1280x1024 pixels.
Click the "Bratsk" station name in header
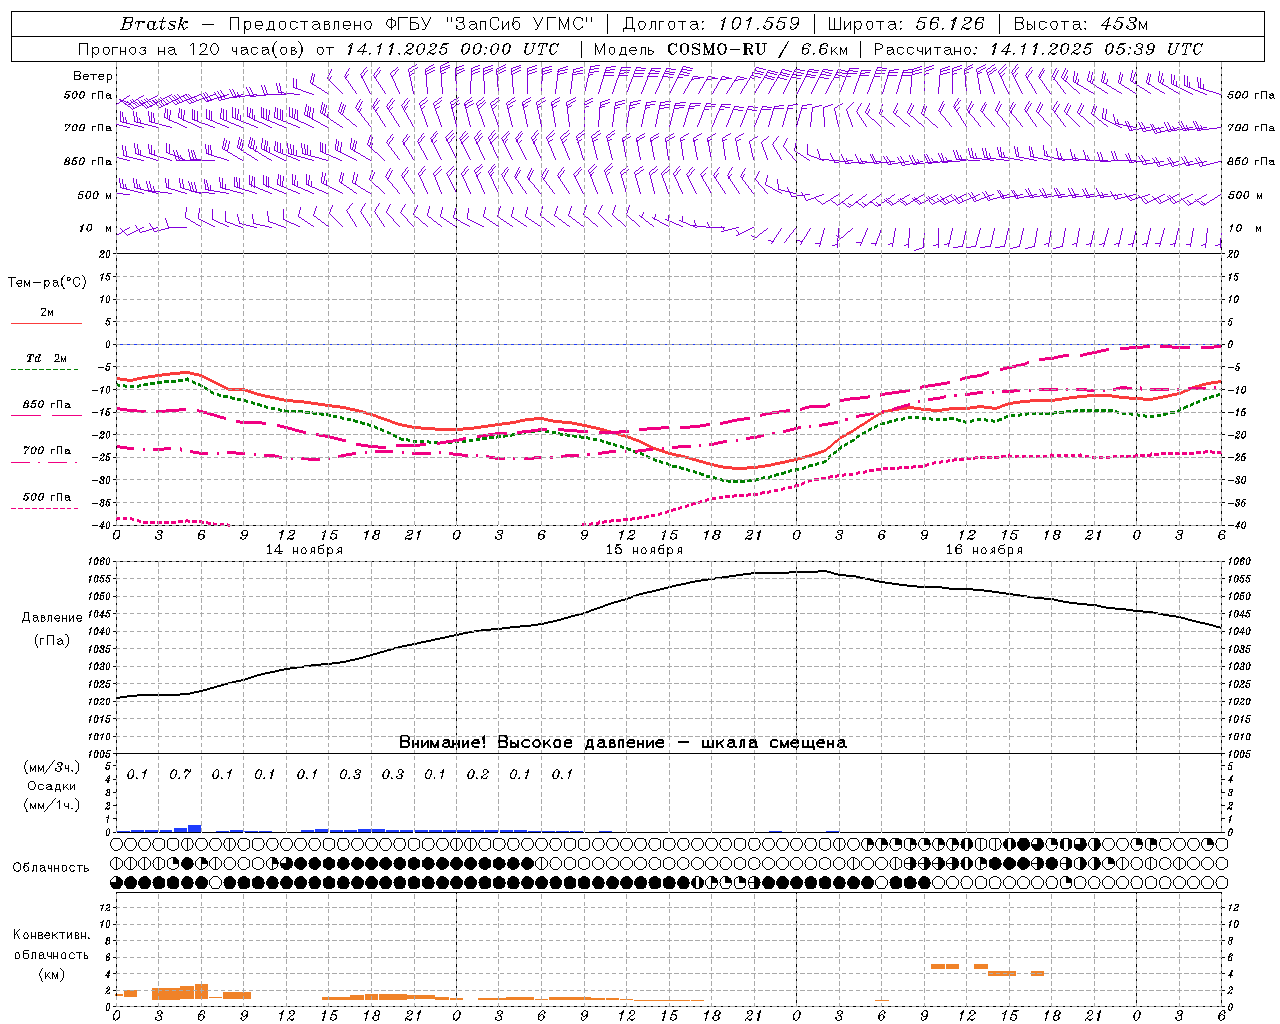click(155, 24)
